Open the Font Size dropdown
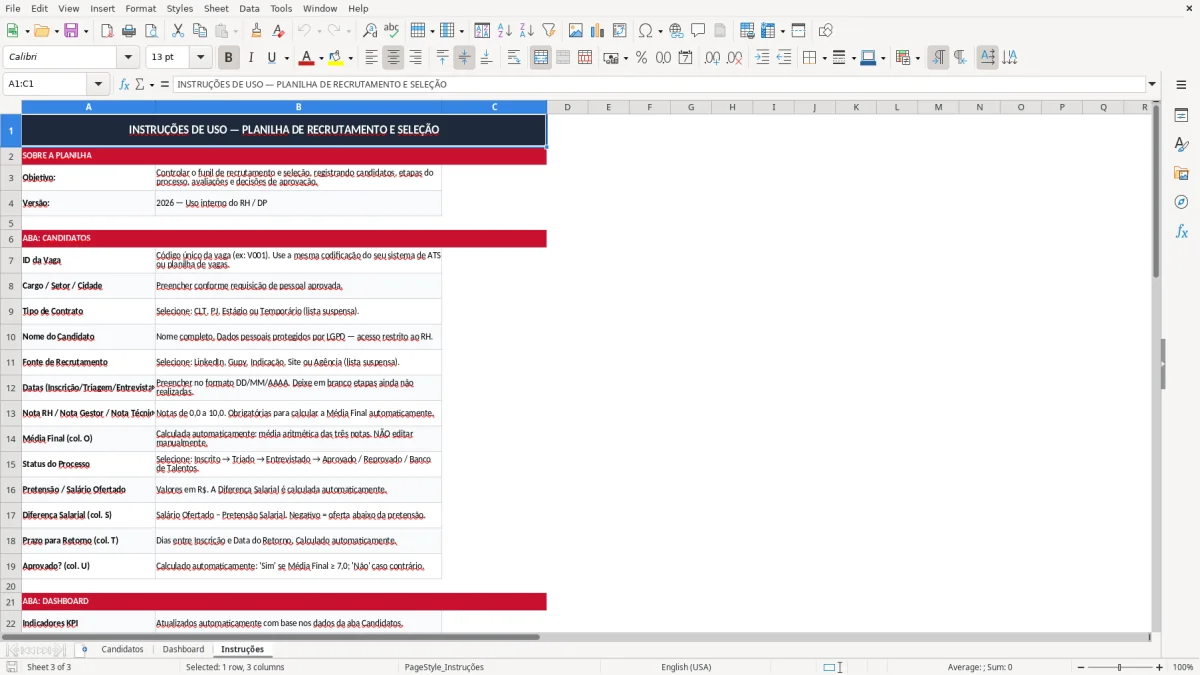The width and height of the screenshot is (1200, 675). [x=200, y=58]
